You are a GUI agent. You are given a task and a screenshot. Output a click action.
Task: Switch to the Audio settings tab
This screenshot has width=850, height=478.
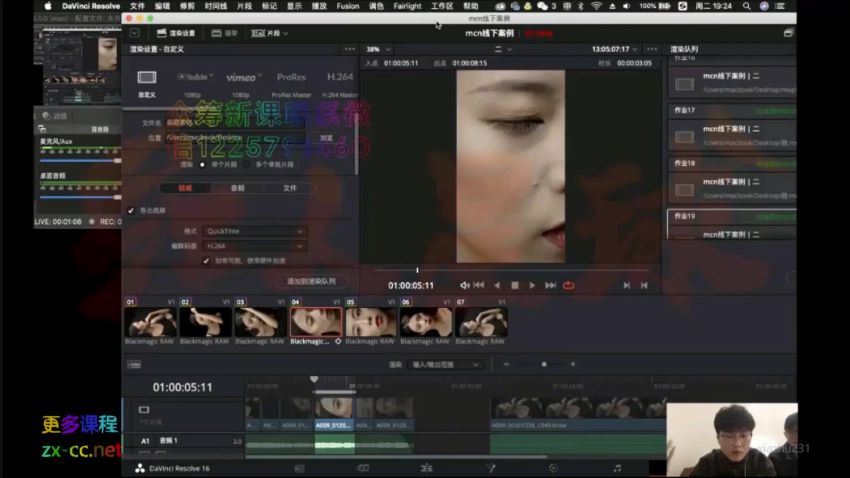click(237, 188)
